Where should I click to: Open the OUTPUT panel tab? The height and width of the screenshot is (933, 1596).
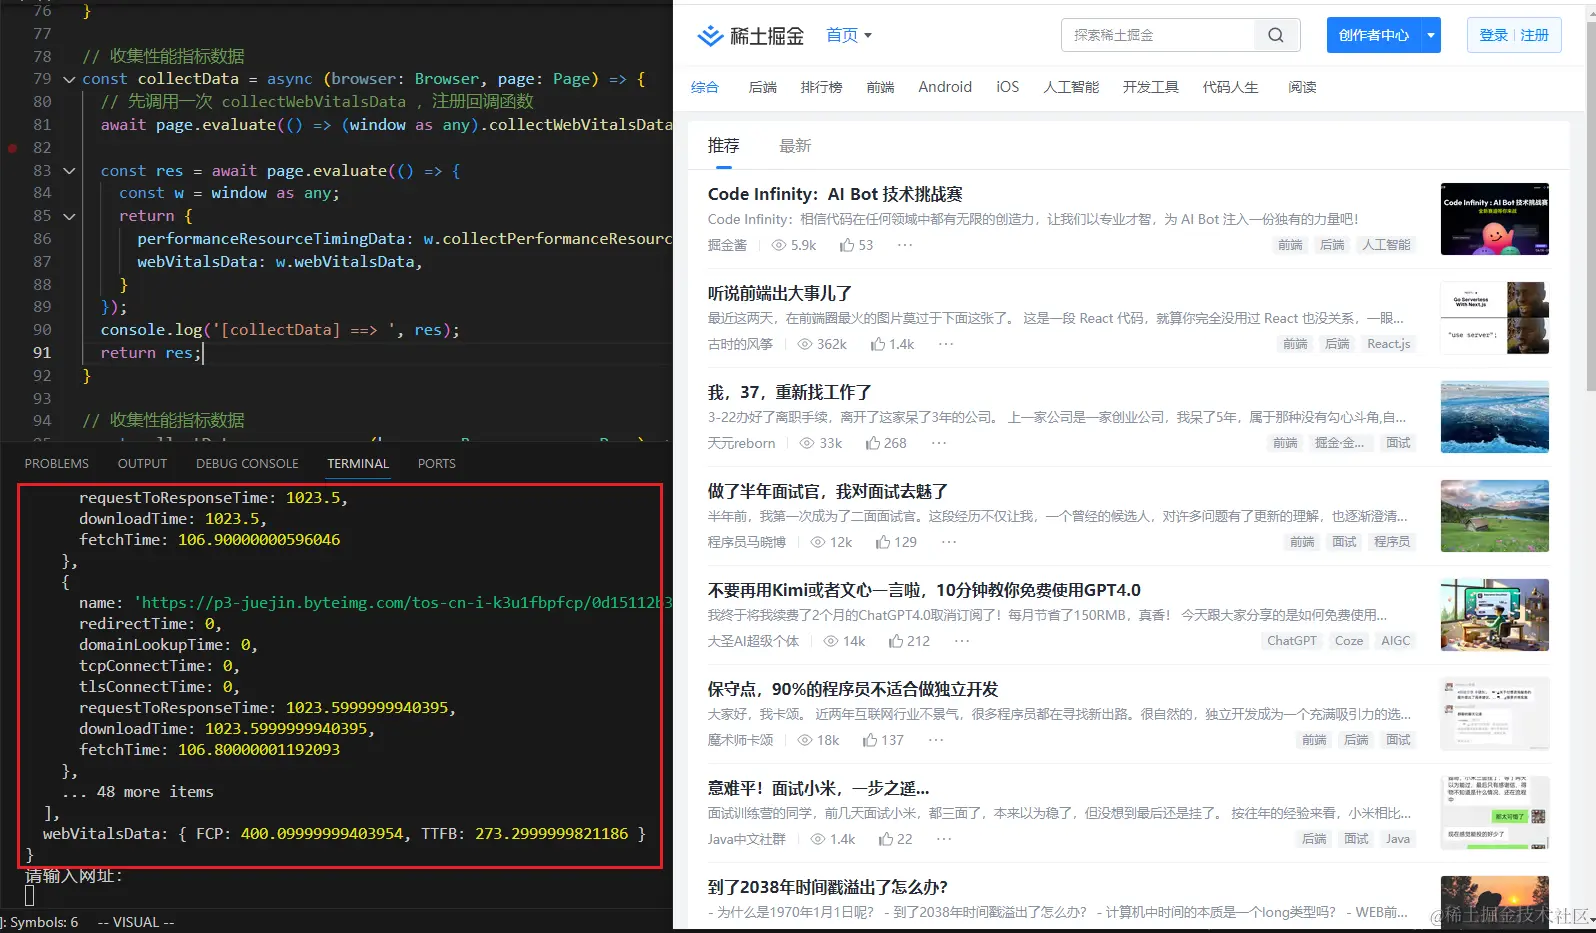[x=143, y=464]
